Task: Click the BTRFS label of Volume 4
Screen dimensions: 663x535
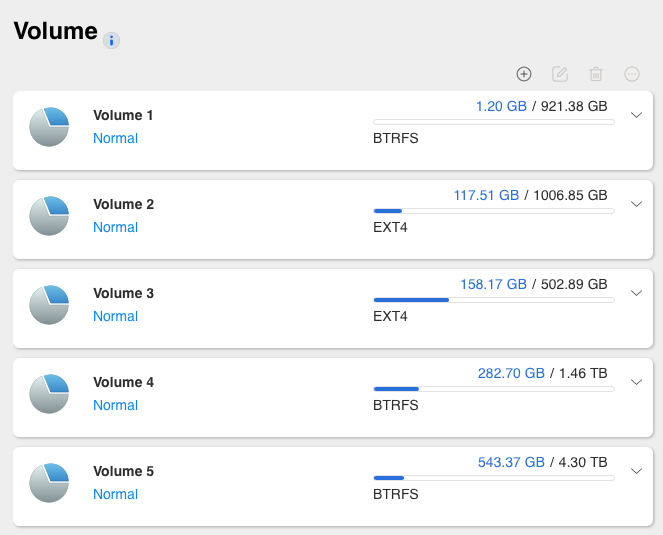Action: [396, 405]
